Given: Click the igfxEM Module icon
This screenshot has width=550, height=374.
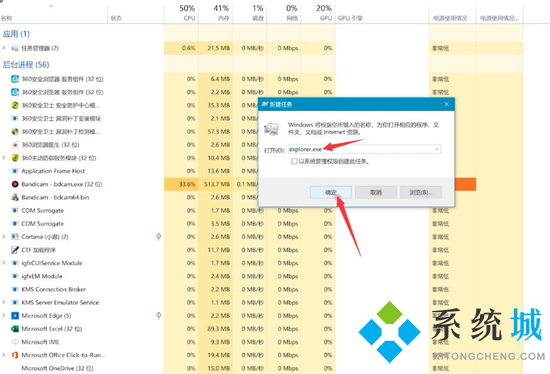Looking at the screenshot, I should click(x=15, y=276).
